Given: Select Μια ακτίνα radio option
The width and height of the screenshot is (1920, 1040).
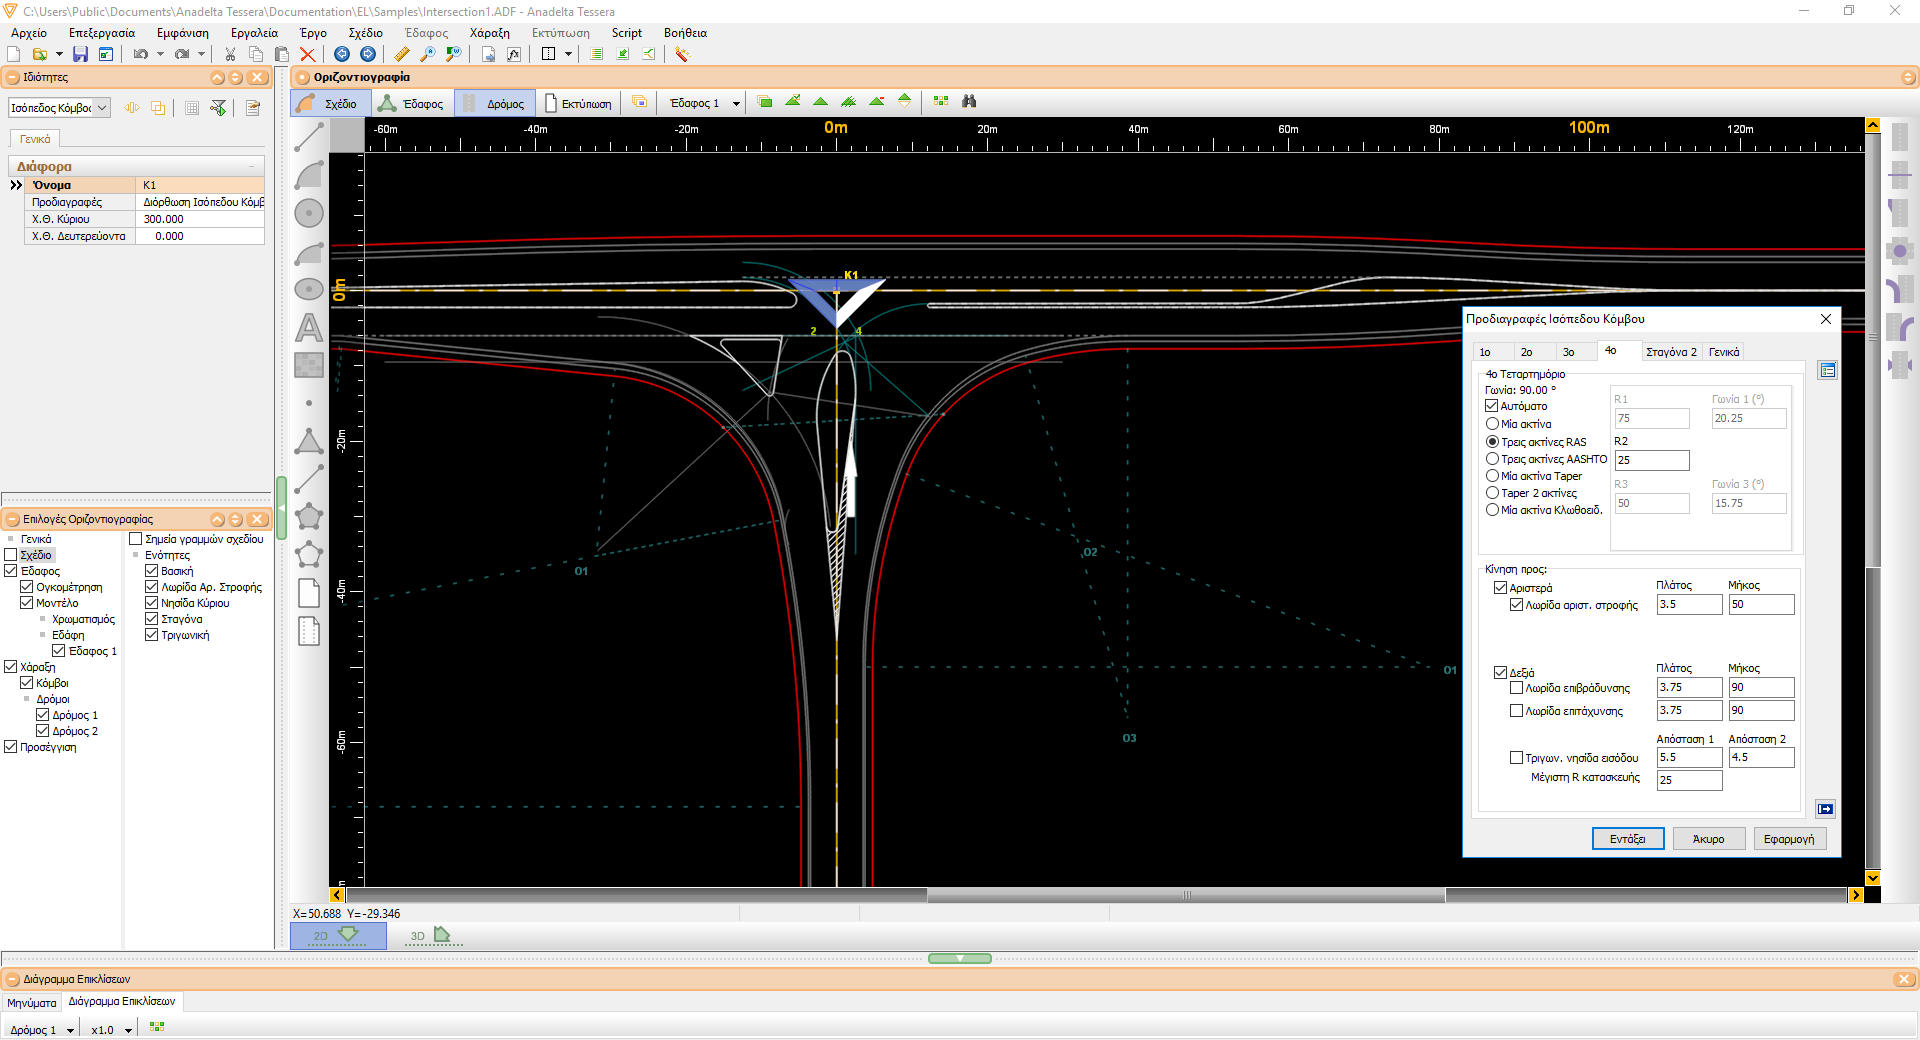Looking at the screenshot, I should point(1492,424).
